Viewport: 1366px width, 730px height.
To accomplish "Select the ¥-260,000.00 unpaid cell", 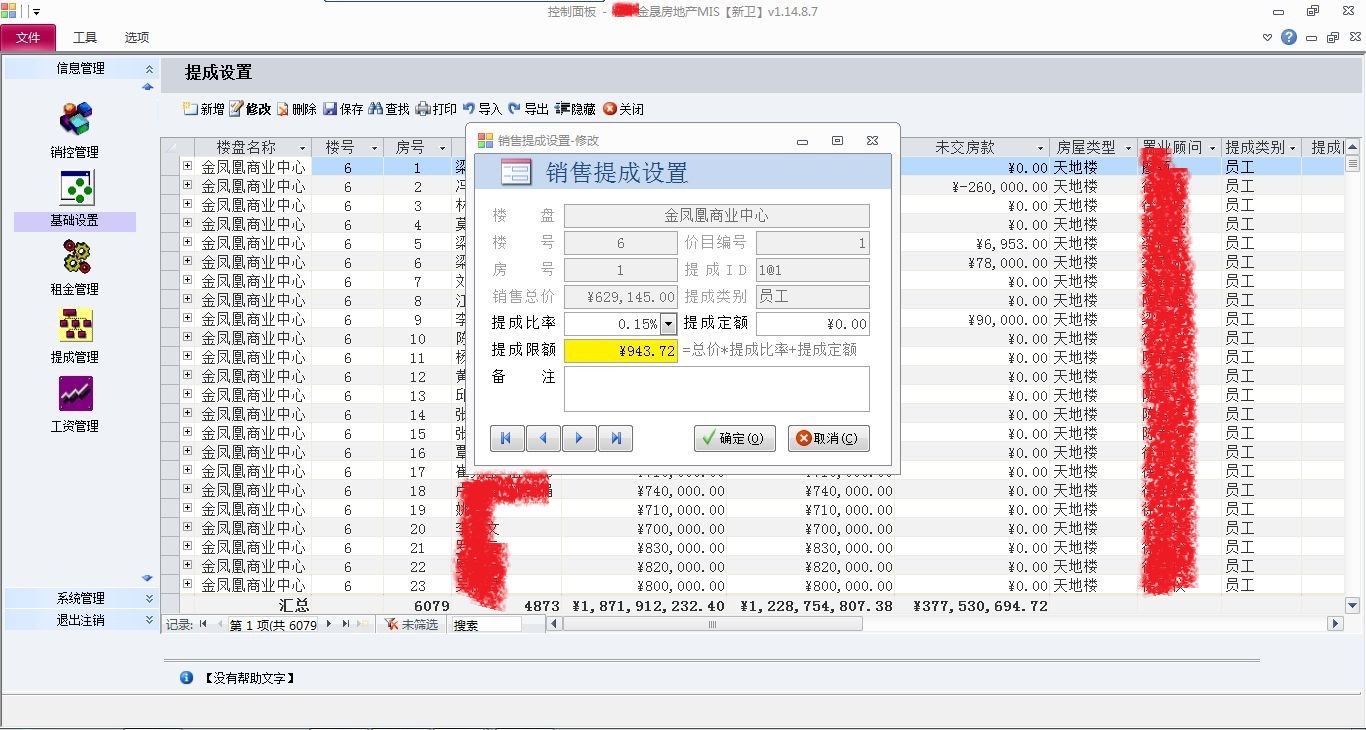I will tap(976, 186).
